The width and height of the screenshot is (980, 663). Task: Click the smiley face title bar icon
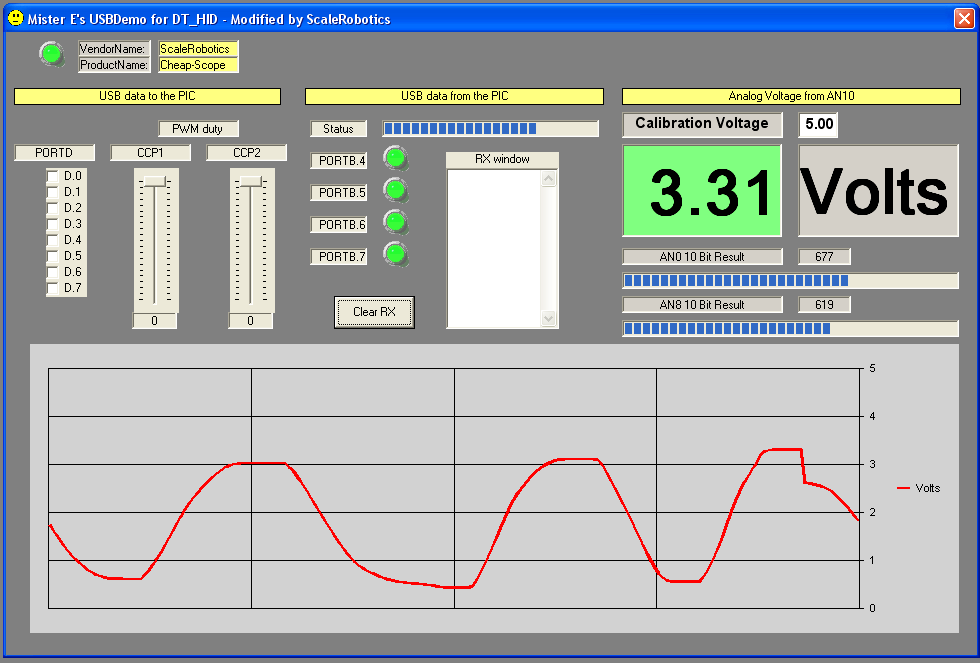click(15, 18)
